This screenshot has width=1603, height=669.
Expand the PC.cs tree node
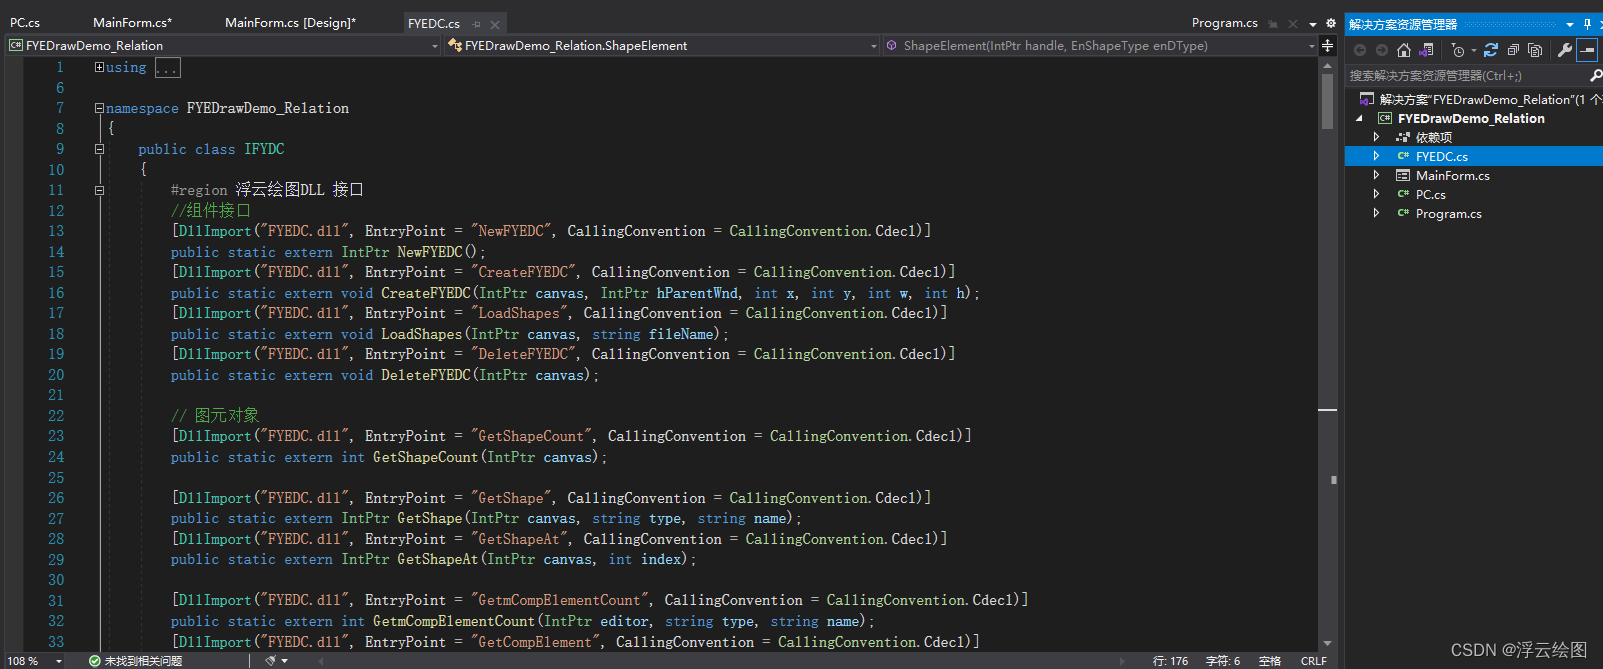(x=1377, y=194)
